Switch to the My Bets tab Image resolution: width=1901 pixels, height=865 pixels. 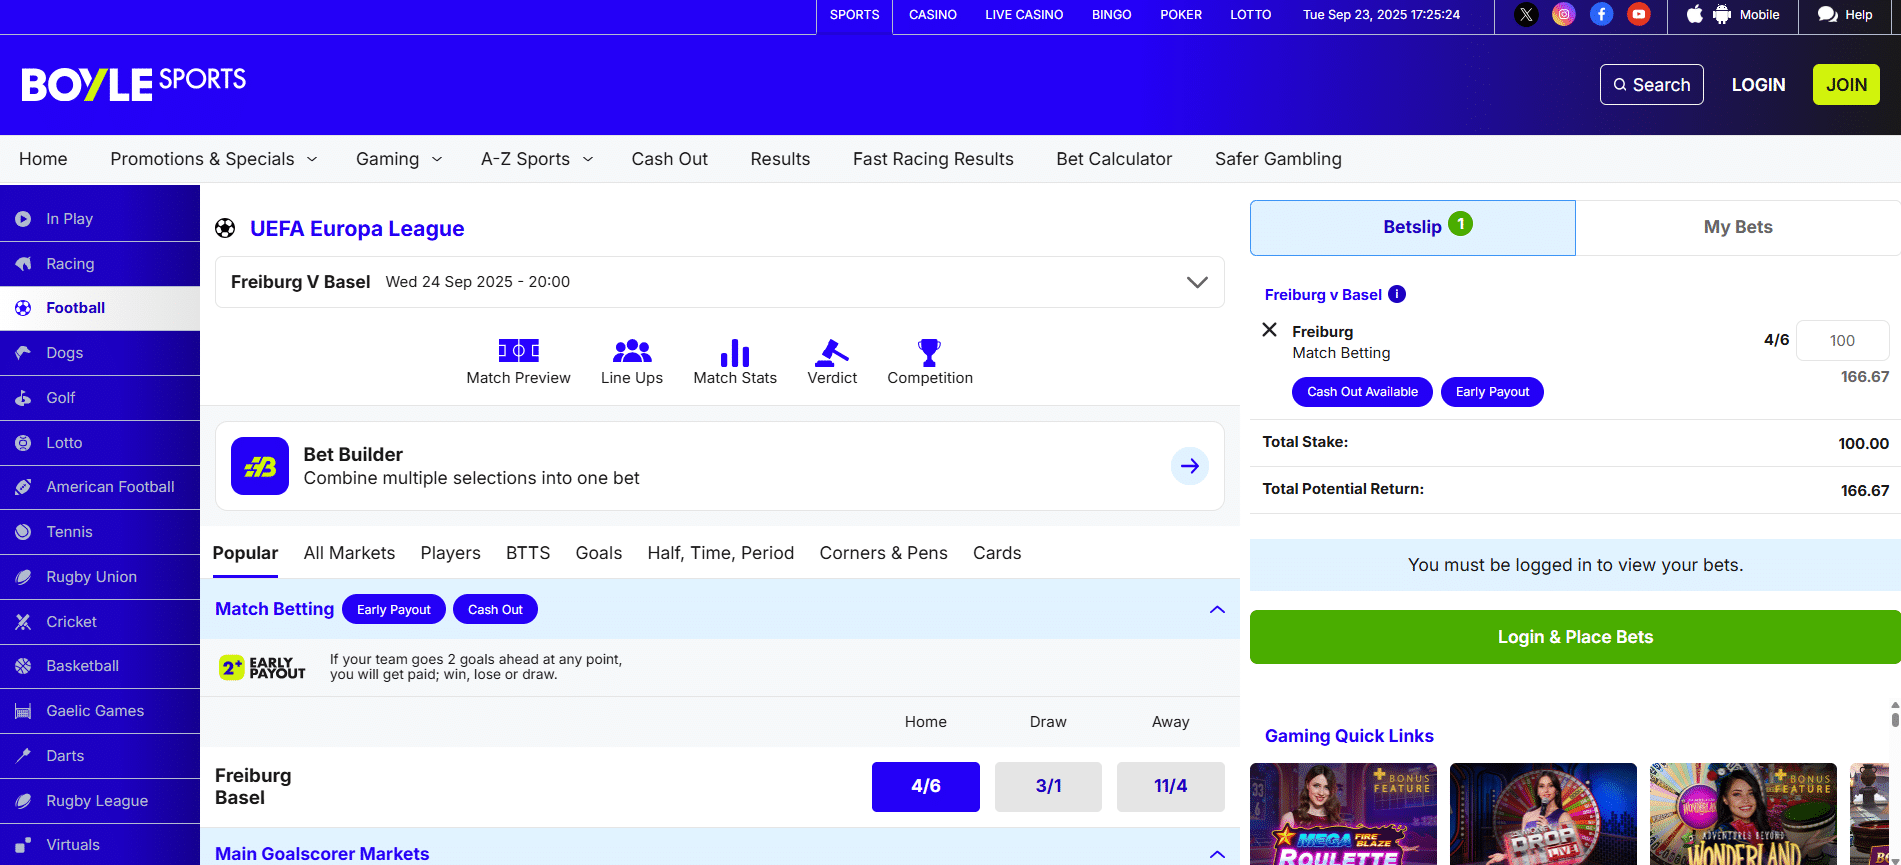point(1738,227)
